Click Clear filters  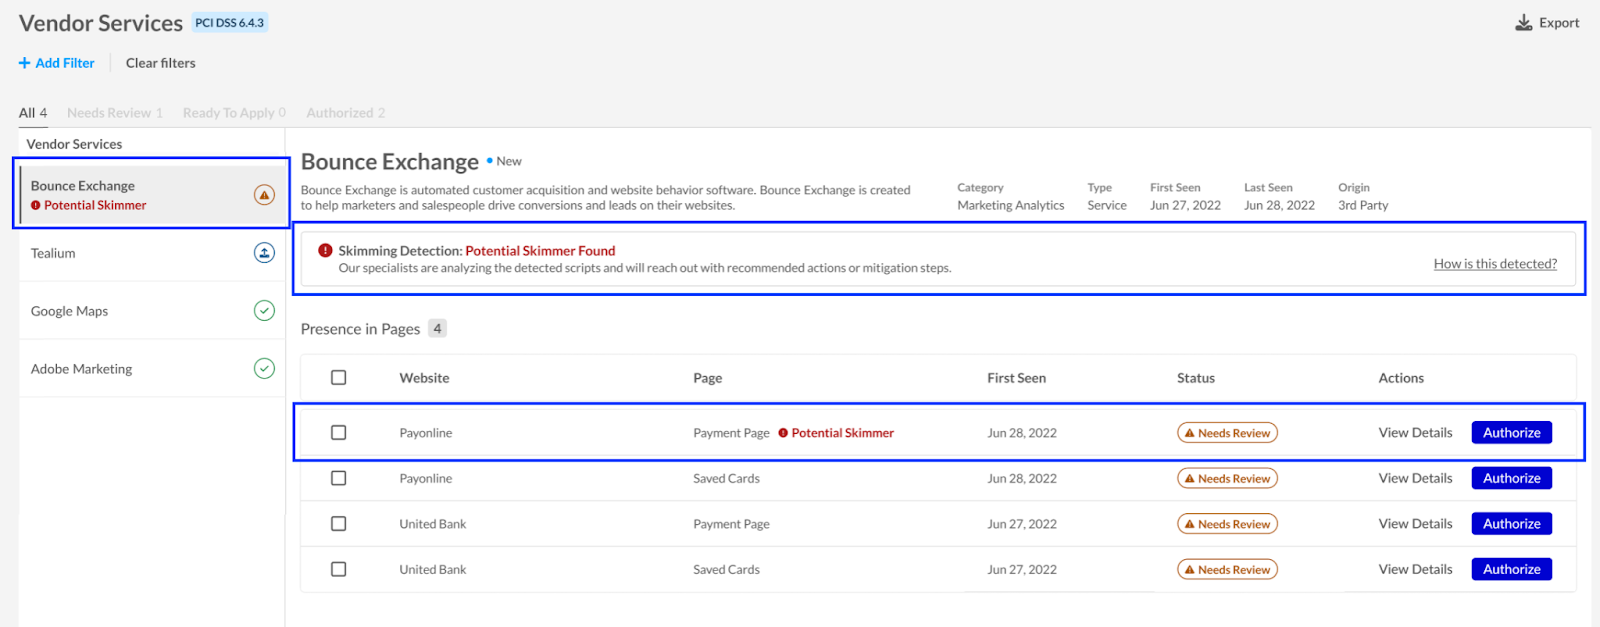[x=161, y=63]
